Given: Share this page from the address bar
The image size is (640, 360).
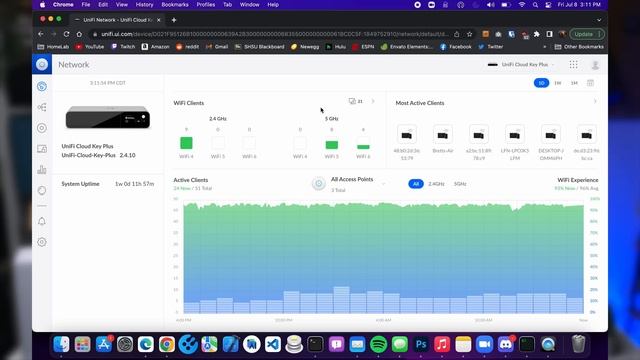Looking at the screenshot, I should click(x=457, y=34).
